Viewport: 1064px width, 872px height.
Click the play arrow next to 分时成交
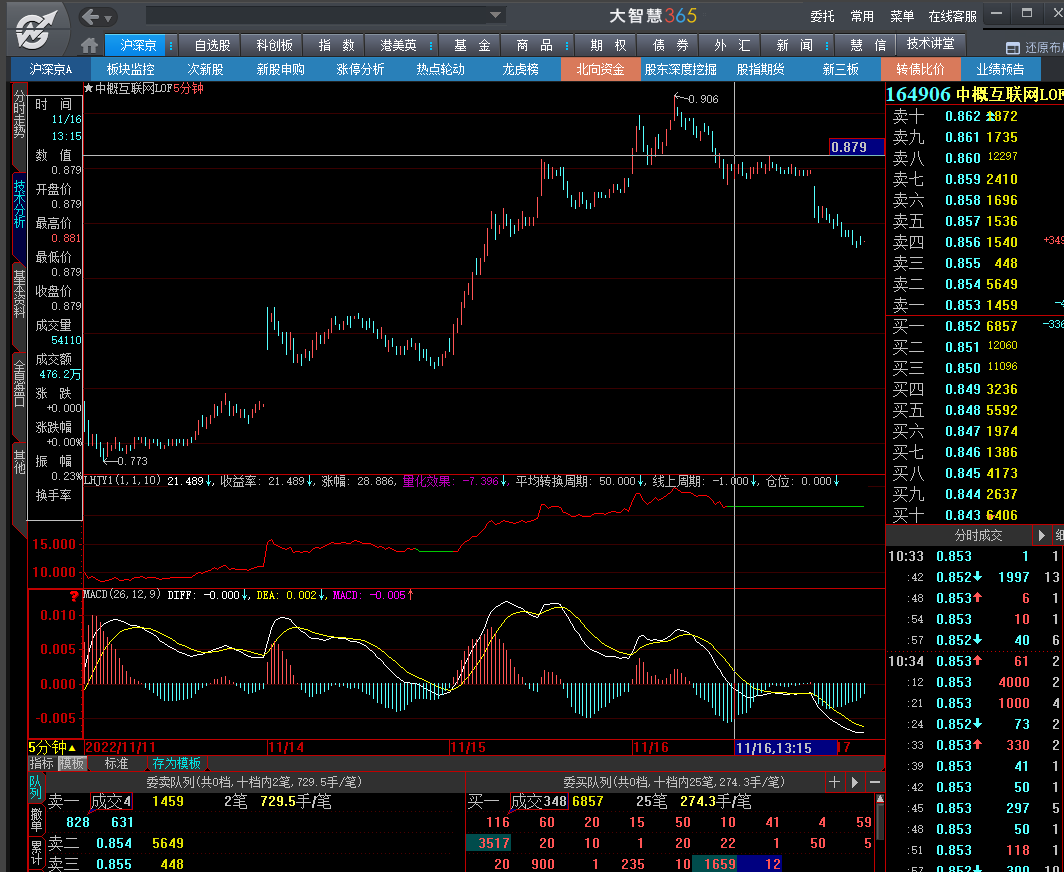point(1041,536)
